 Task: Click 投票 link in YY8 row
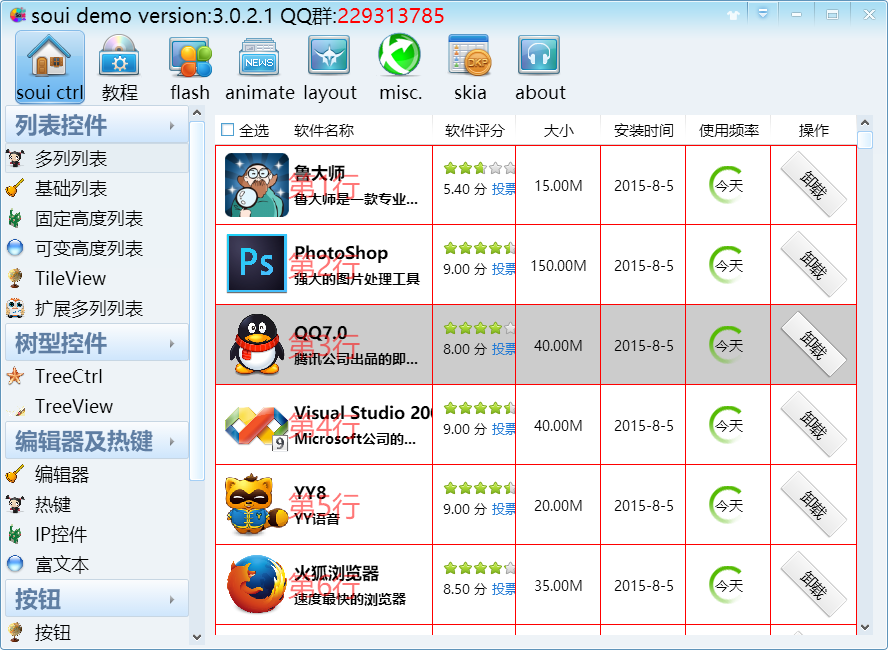pyautogui.click(x=503, y=509)
